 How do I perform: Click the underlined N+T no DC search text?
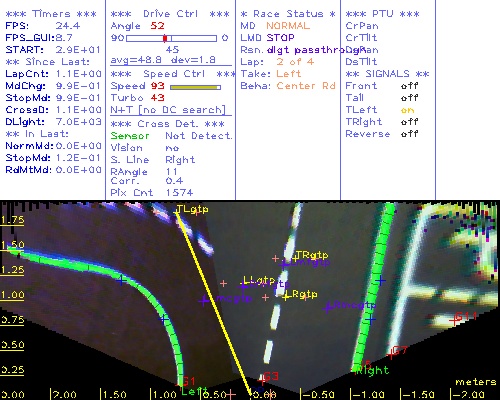point(168,110)
